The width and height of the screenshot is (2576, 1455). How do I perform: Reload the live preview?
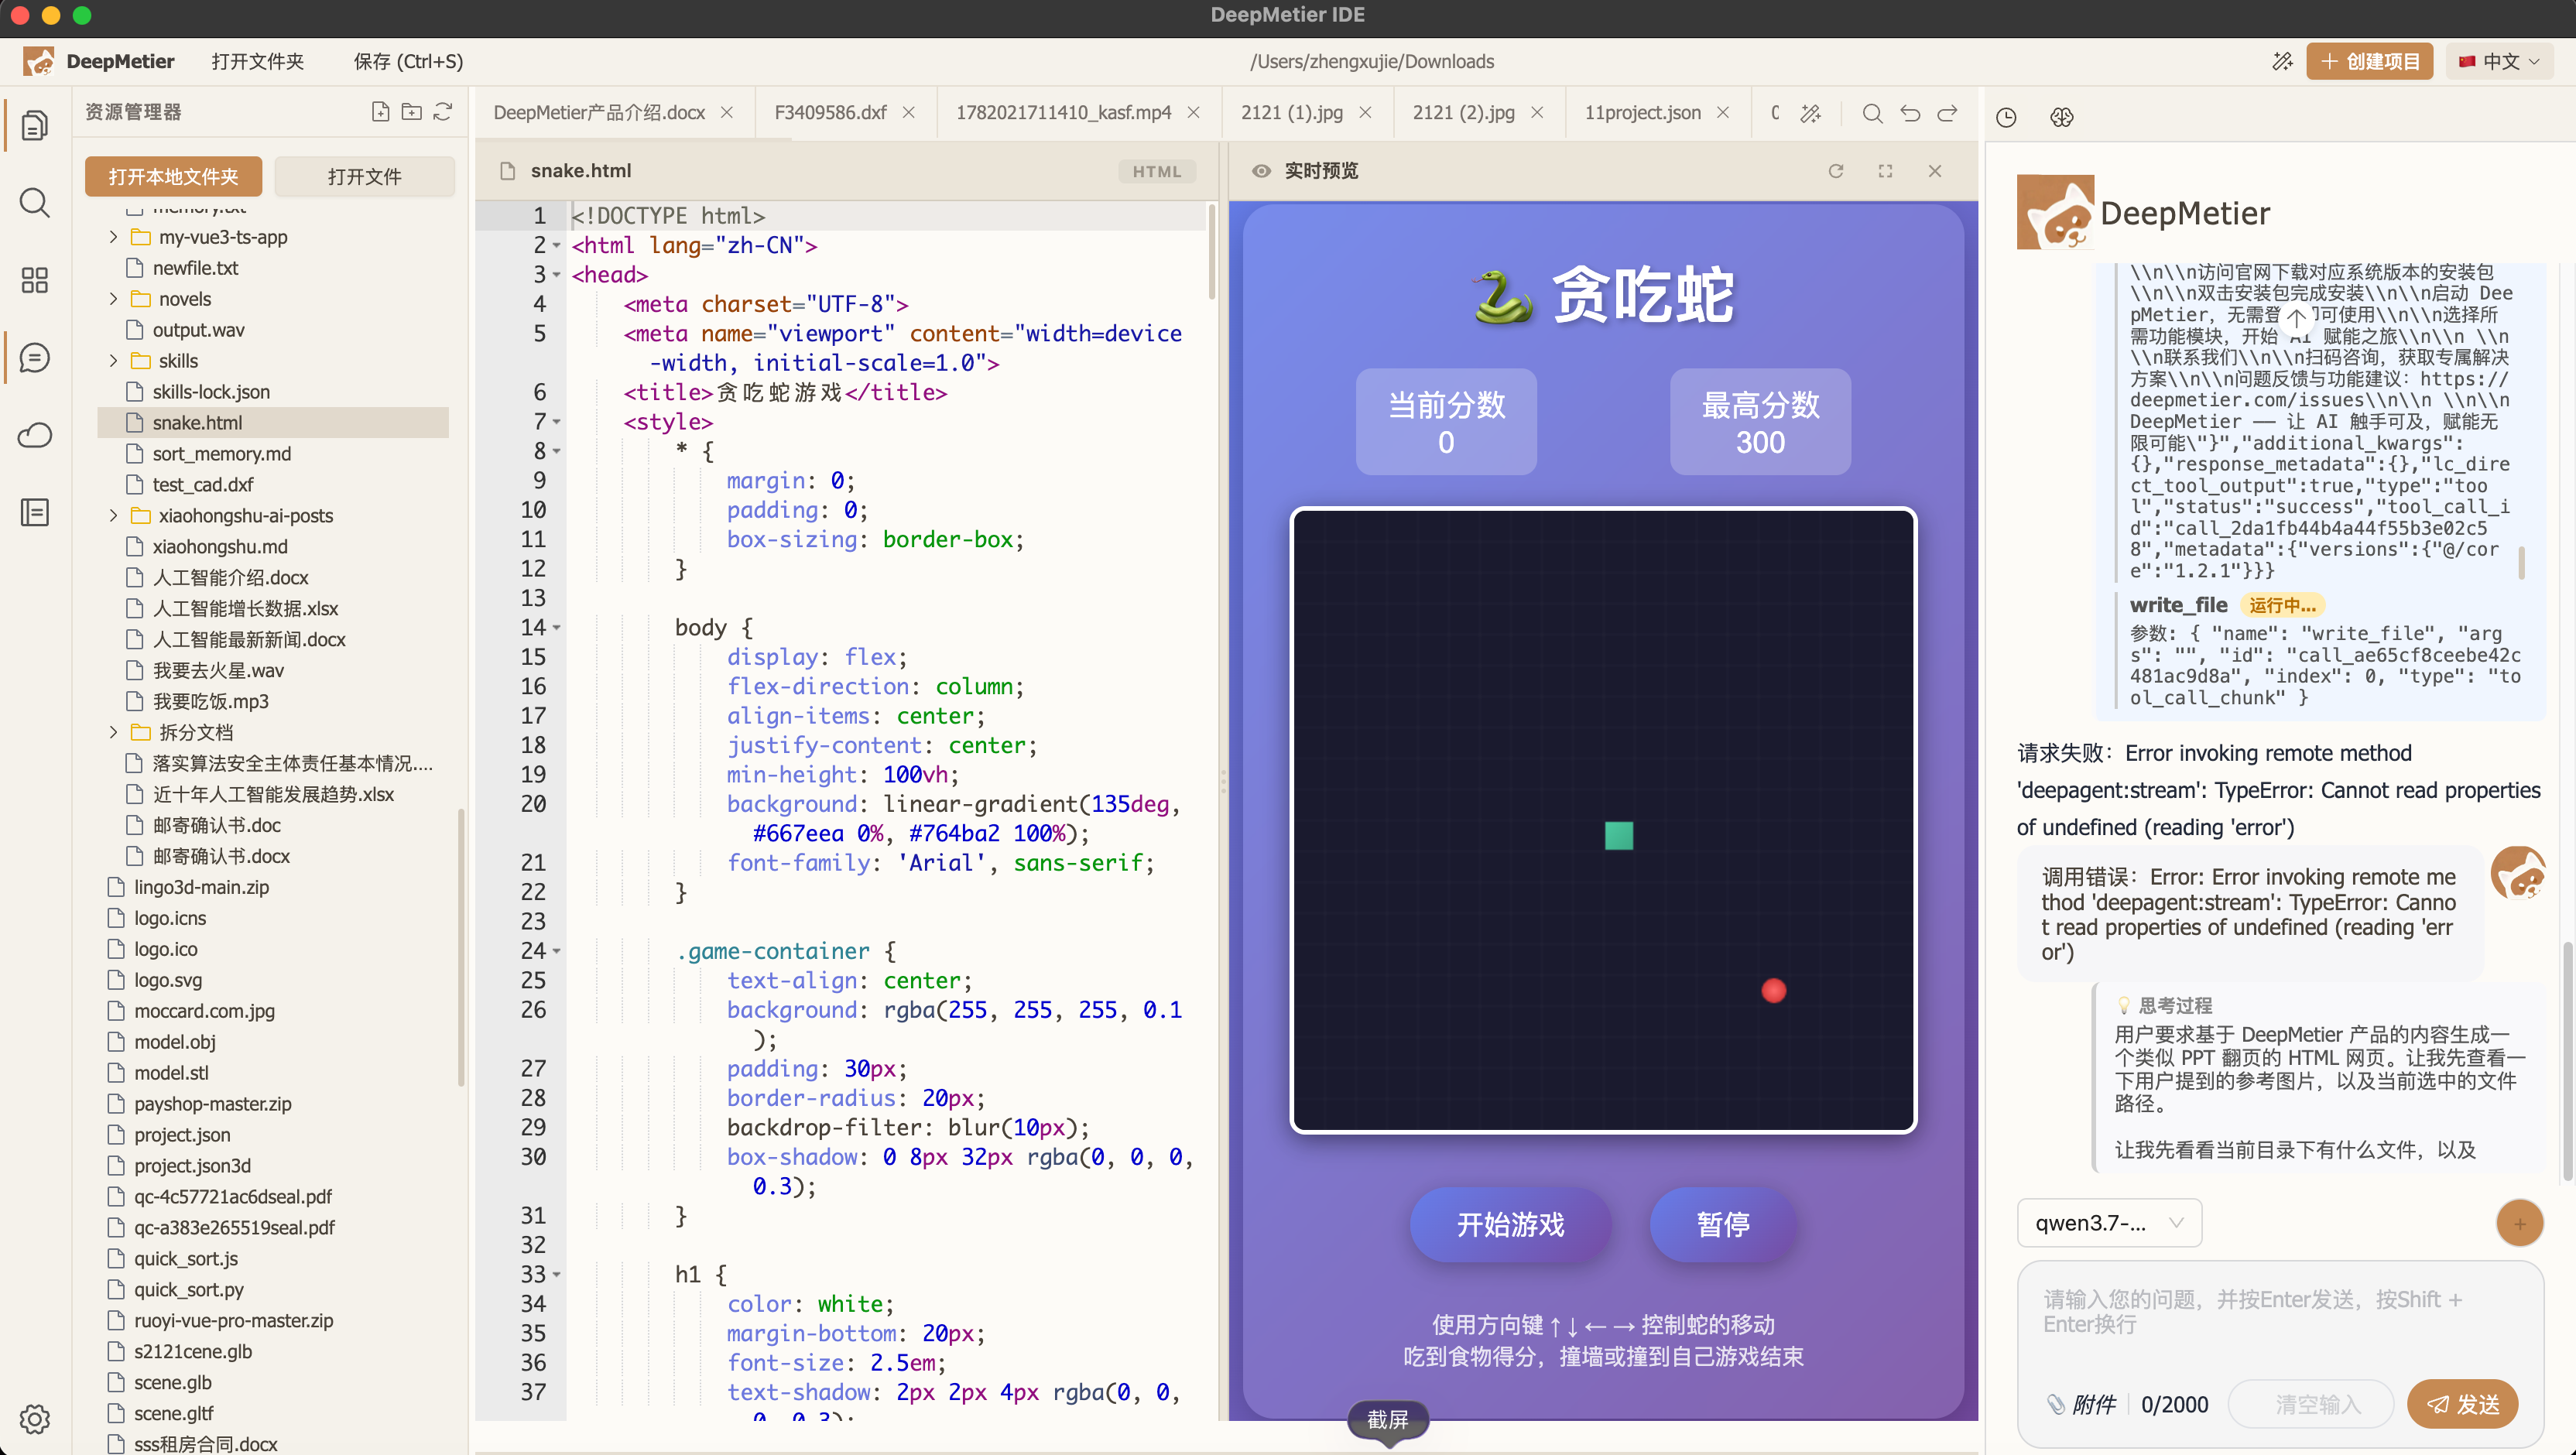click(1836, 171)
